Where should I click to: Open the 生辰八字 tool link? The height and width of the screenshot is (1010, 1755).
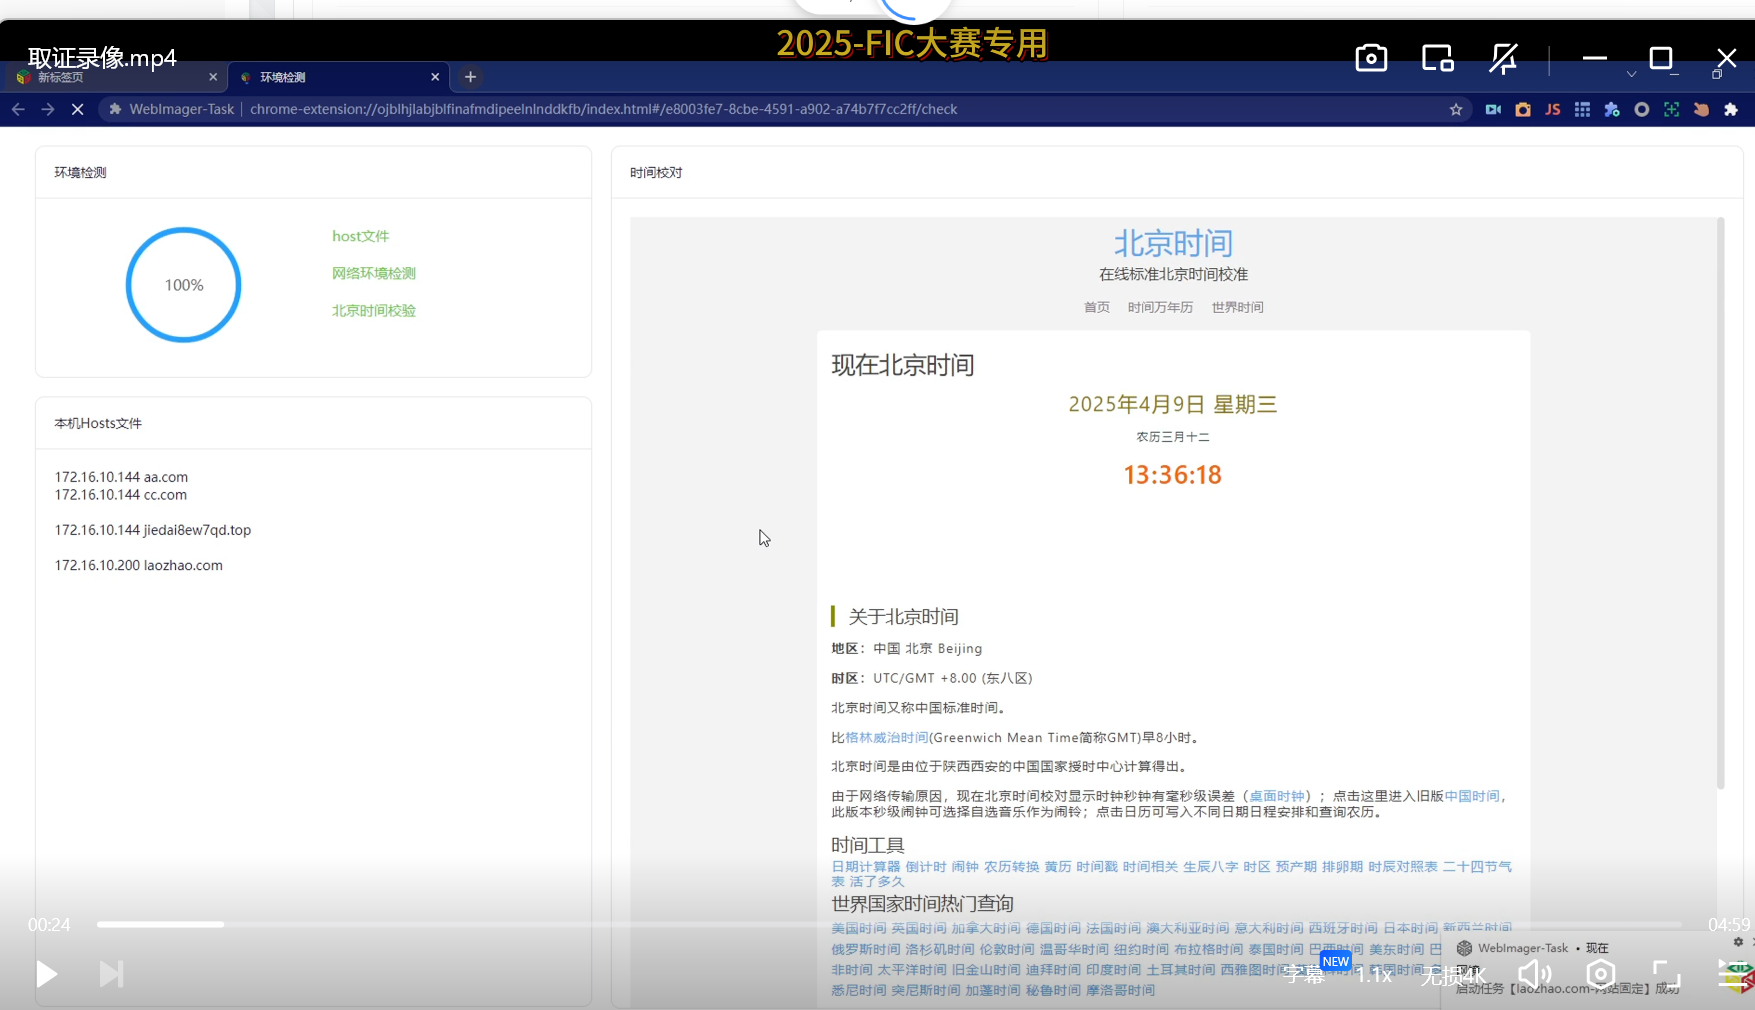tap(1211, 867)
